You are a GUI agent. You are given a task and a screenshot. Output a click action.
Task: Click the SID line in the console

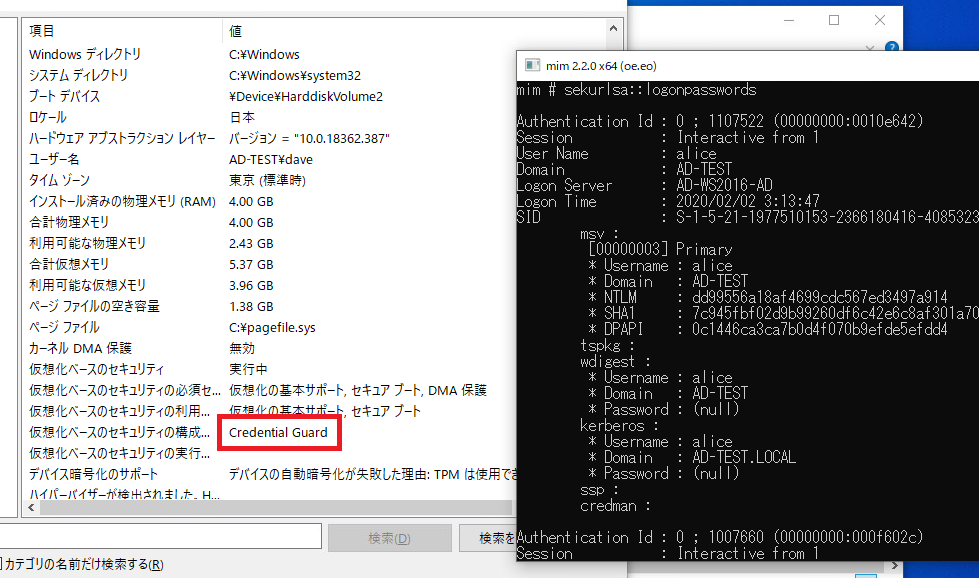point(748,218)
